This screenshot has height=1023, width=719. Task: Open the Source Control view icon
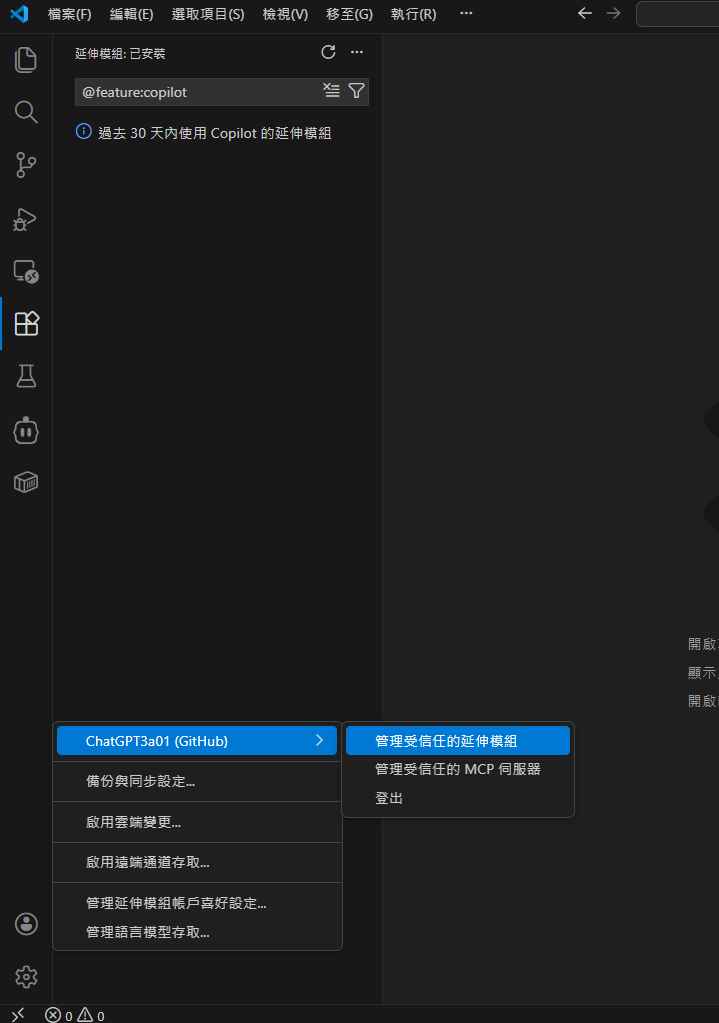click(25, 164)
